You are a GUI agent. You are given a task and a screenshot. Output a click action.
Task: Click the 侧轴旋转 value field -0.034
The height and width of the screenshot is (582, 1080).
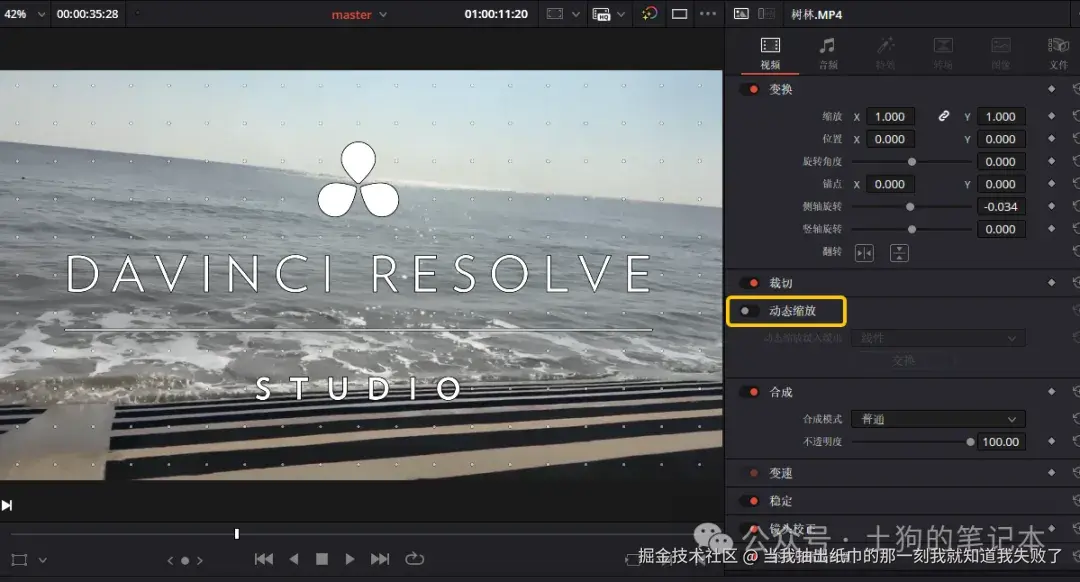pos(1001,207)
